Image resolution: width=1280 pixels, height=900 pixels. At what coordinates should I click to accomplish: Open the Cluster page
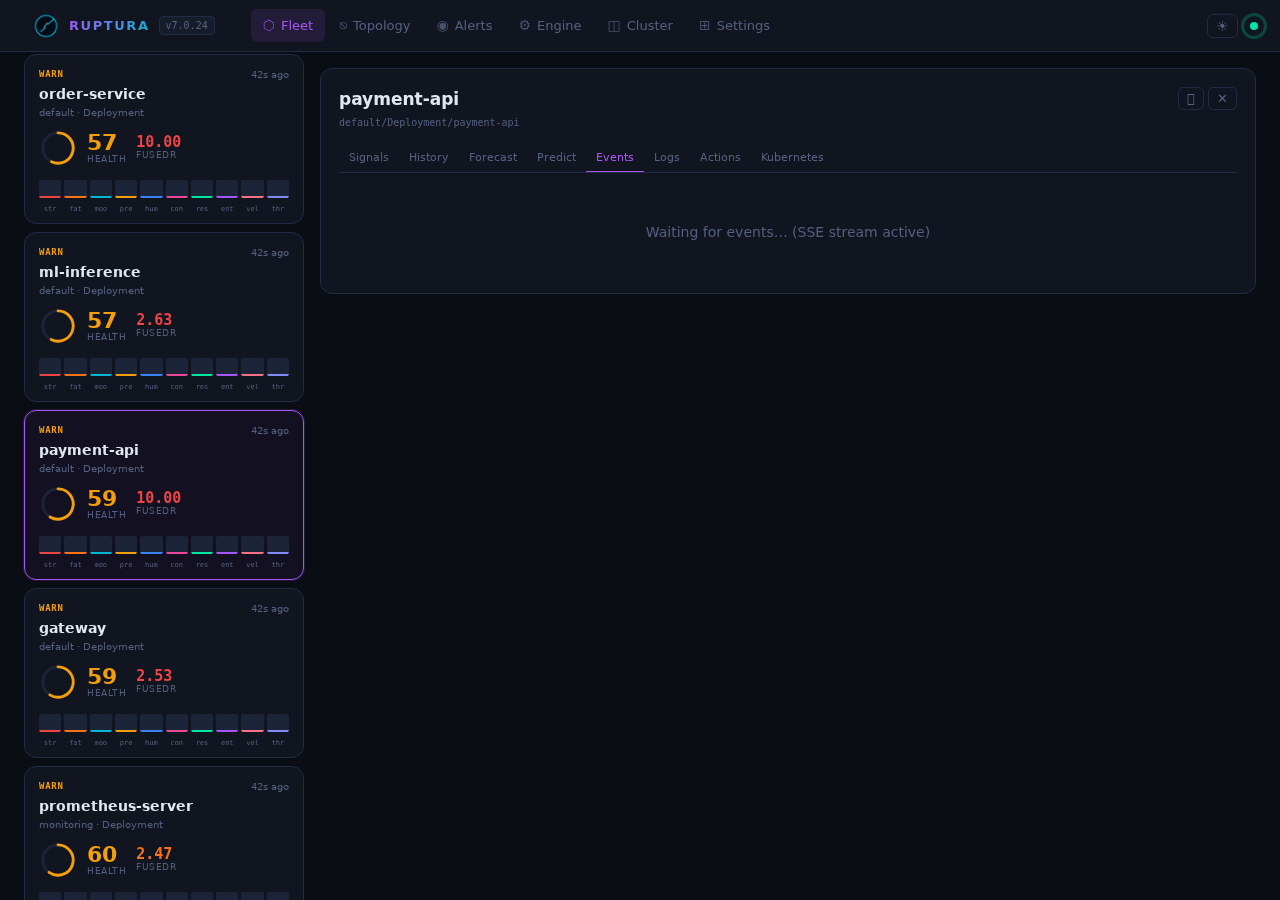click(640, 26)
